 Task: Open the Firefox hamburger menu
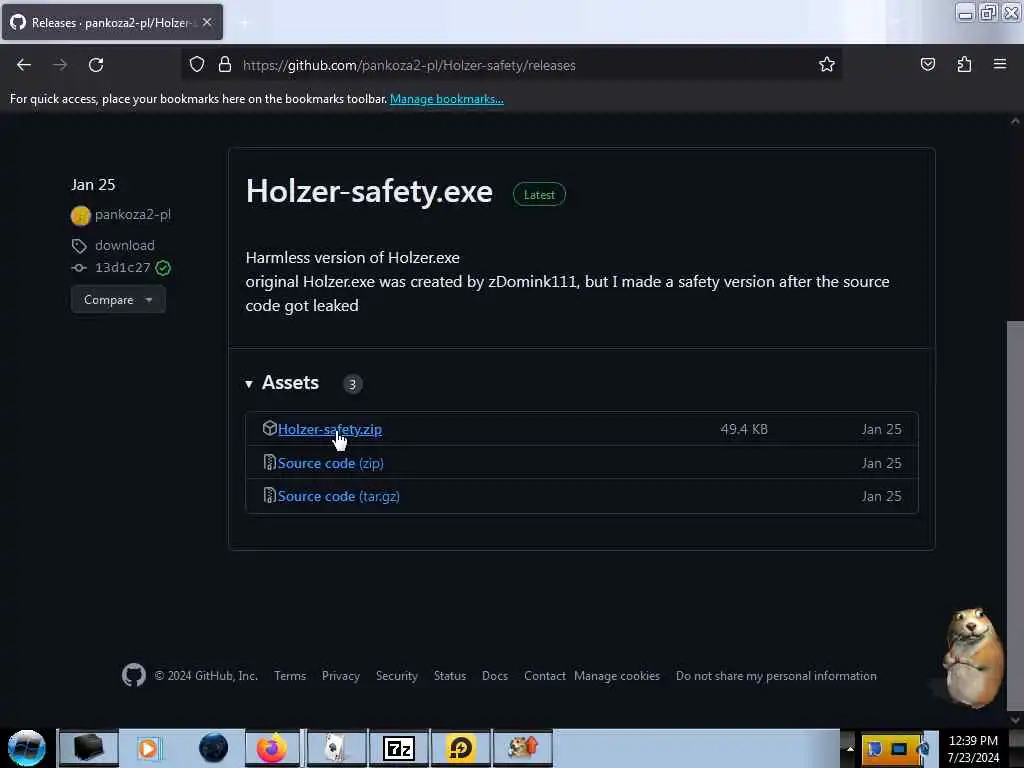1000,65
